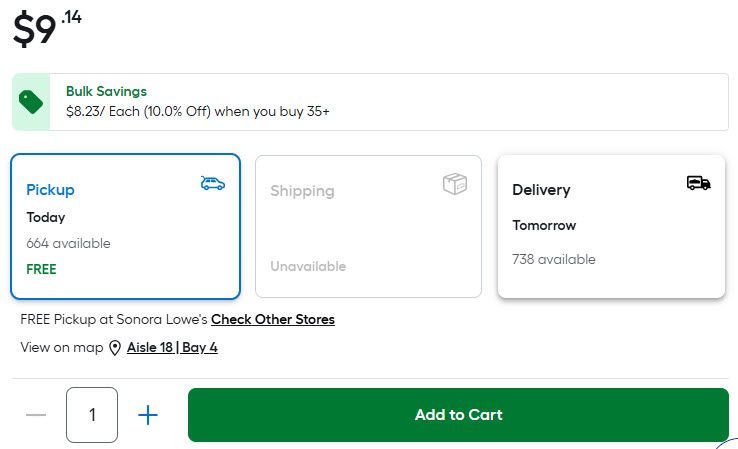Open the Aisle 18 | Bay 4 map link
The width and height of the screenshot is (738, 449).
(172, 348)
